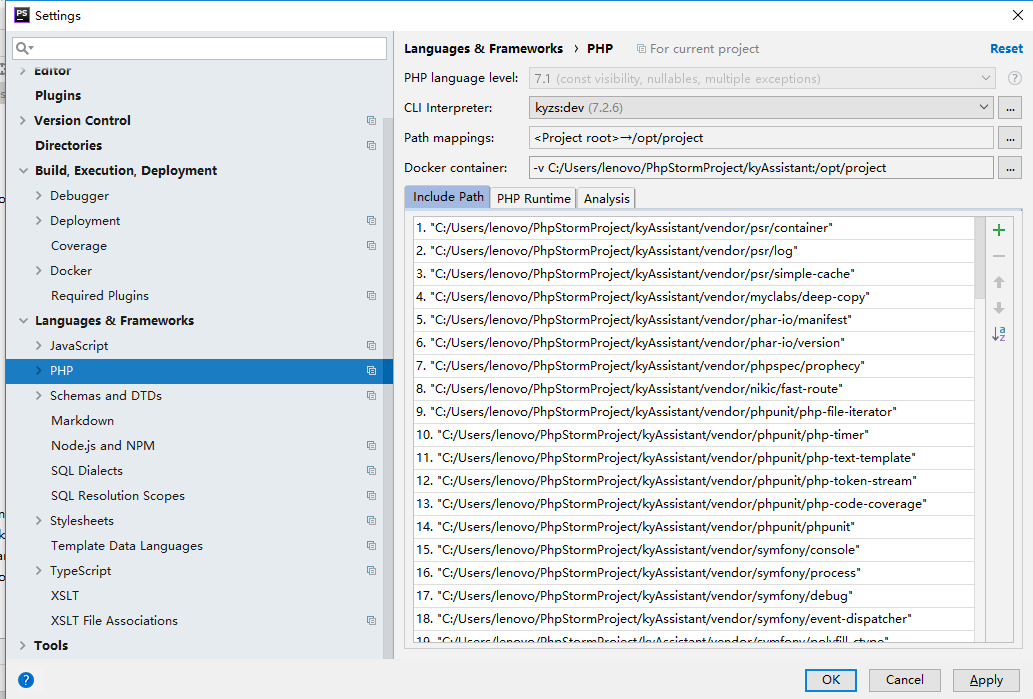Image resolution: width=1033 pixels, height=699 pixels.
Task: Click Languages & Frameworks breadcrumb text
Action: [484, 49]
